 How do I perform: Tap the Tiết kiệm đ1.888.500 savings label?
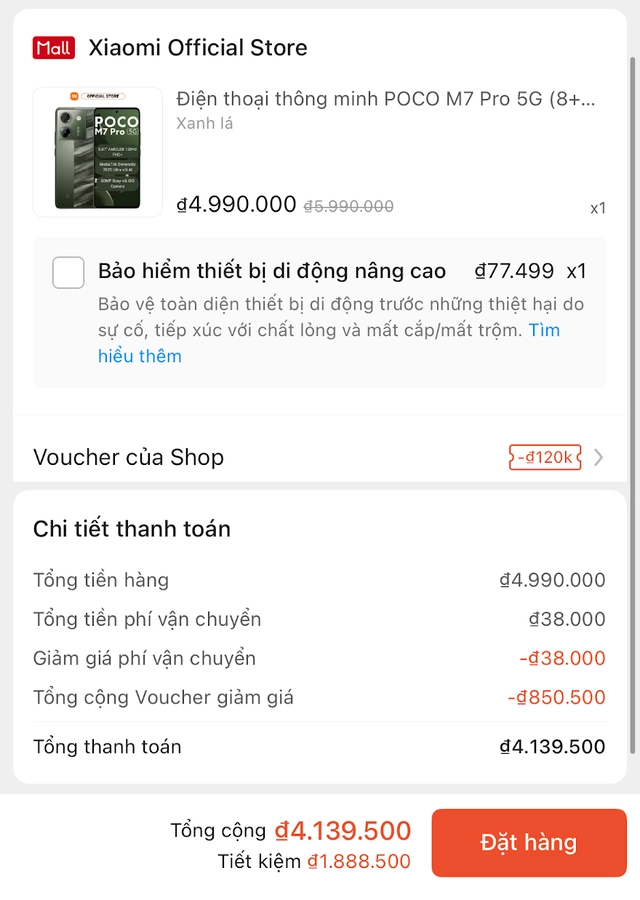311,861
